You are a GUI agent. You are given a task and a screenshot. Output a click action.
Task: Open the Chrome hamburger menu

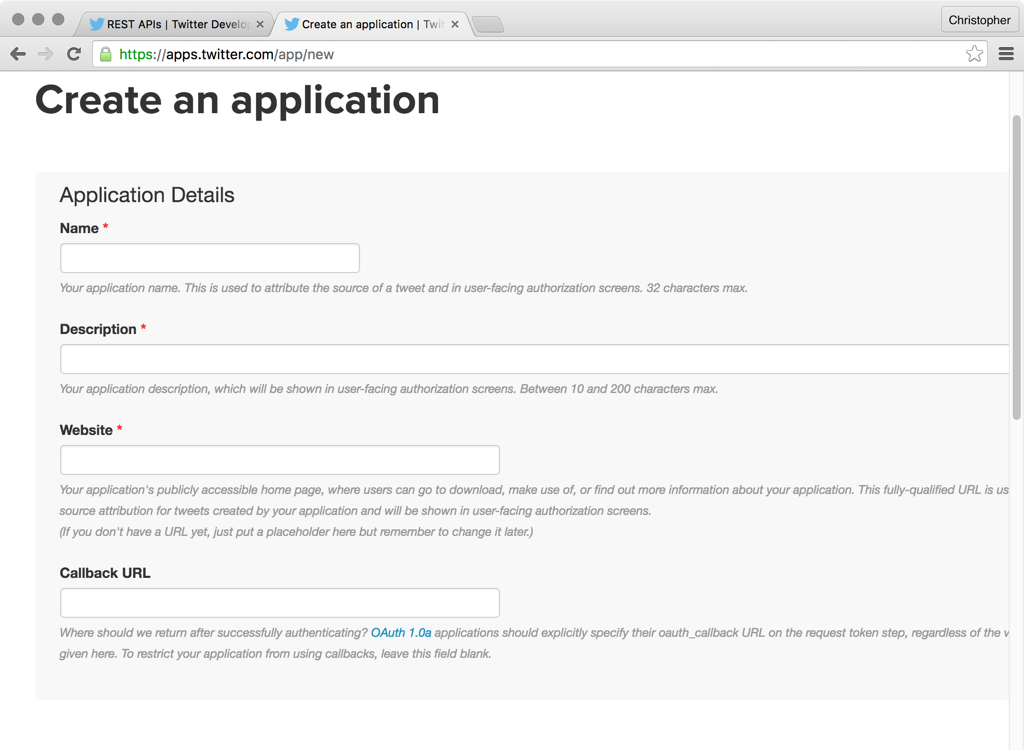point(1006,54)
